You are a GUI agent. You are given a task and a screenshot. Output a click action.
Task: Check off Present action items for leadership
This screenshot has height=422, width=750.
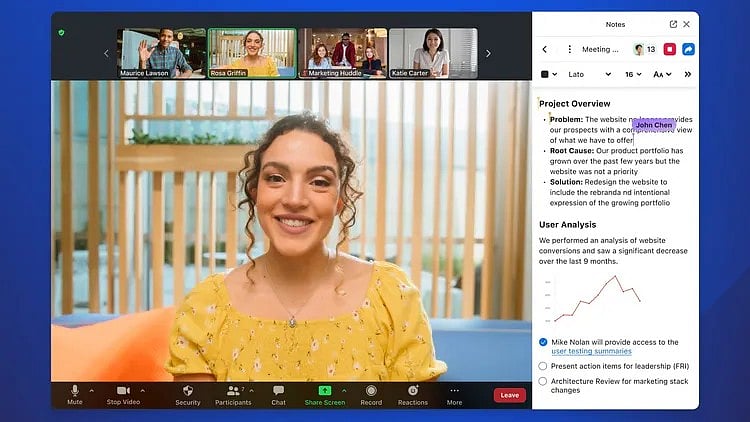[543, 366]
